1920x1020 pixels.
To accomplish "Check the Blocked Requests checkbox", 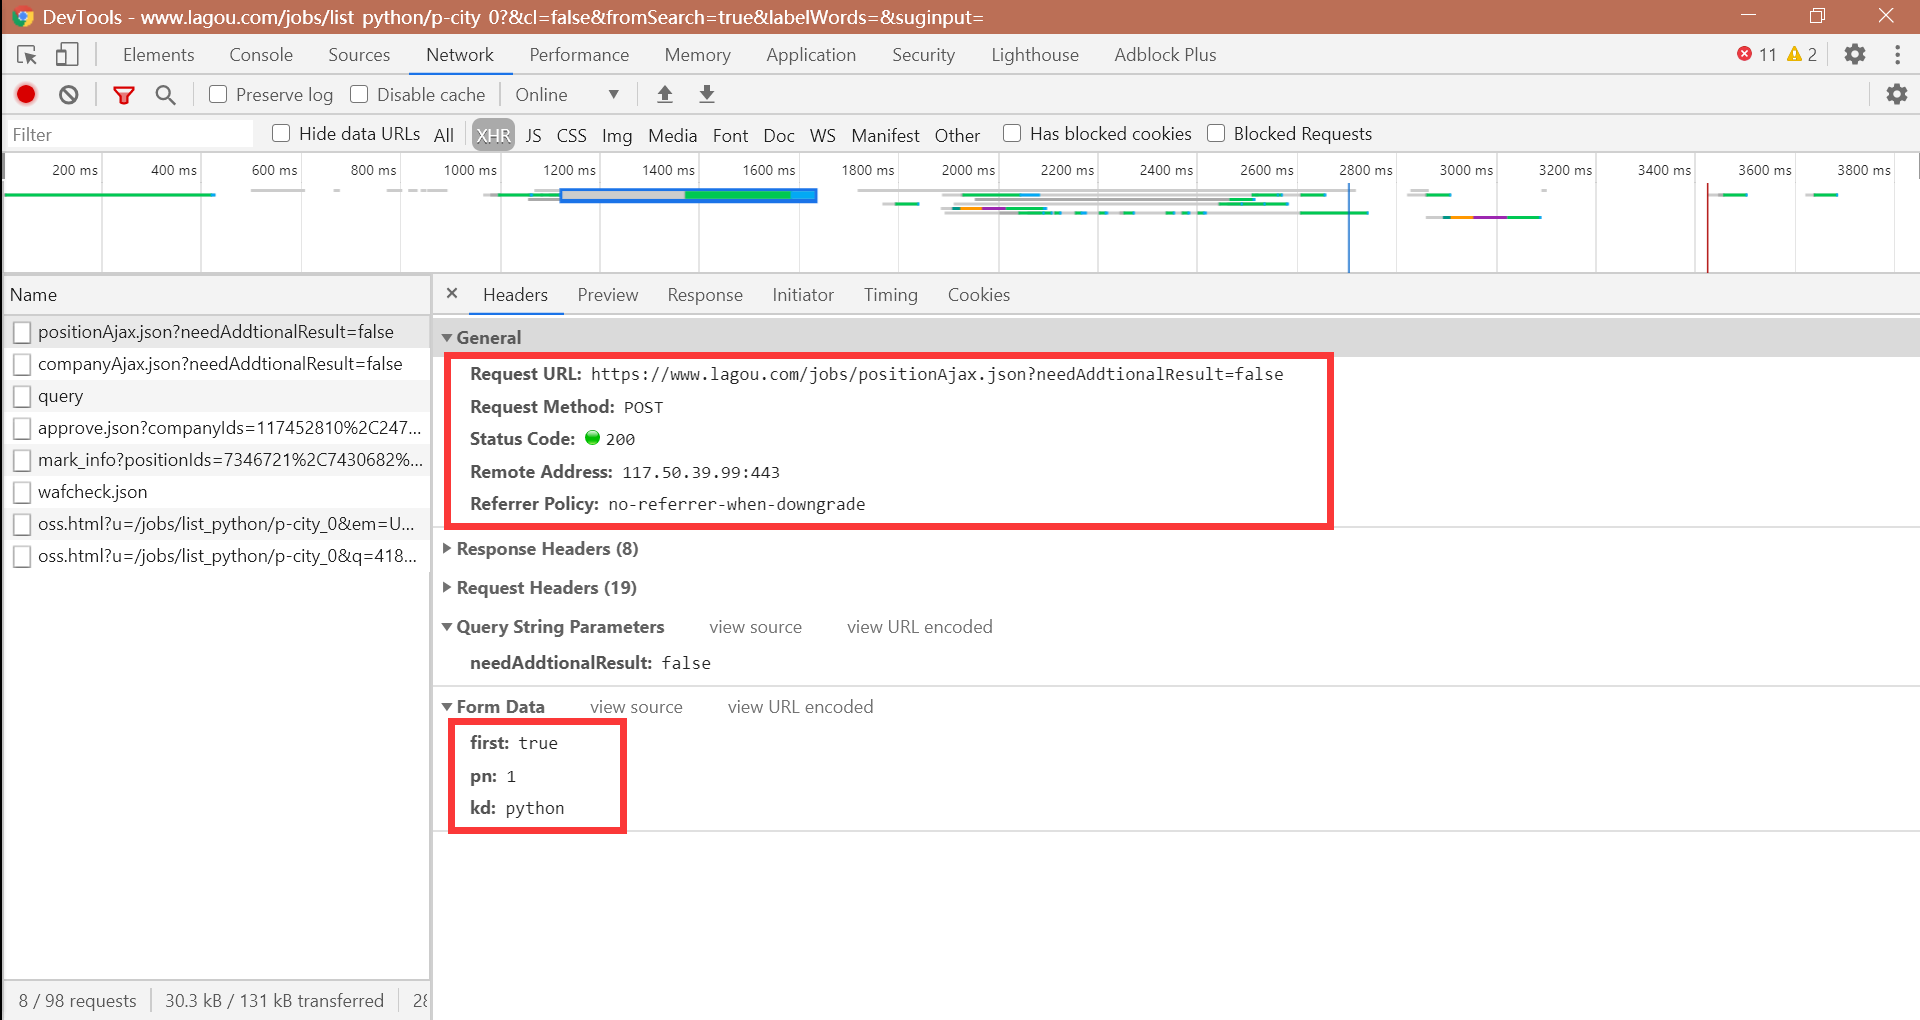I will click(1216, 133).
